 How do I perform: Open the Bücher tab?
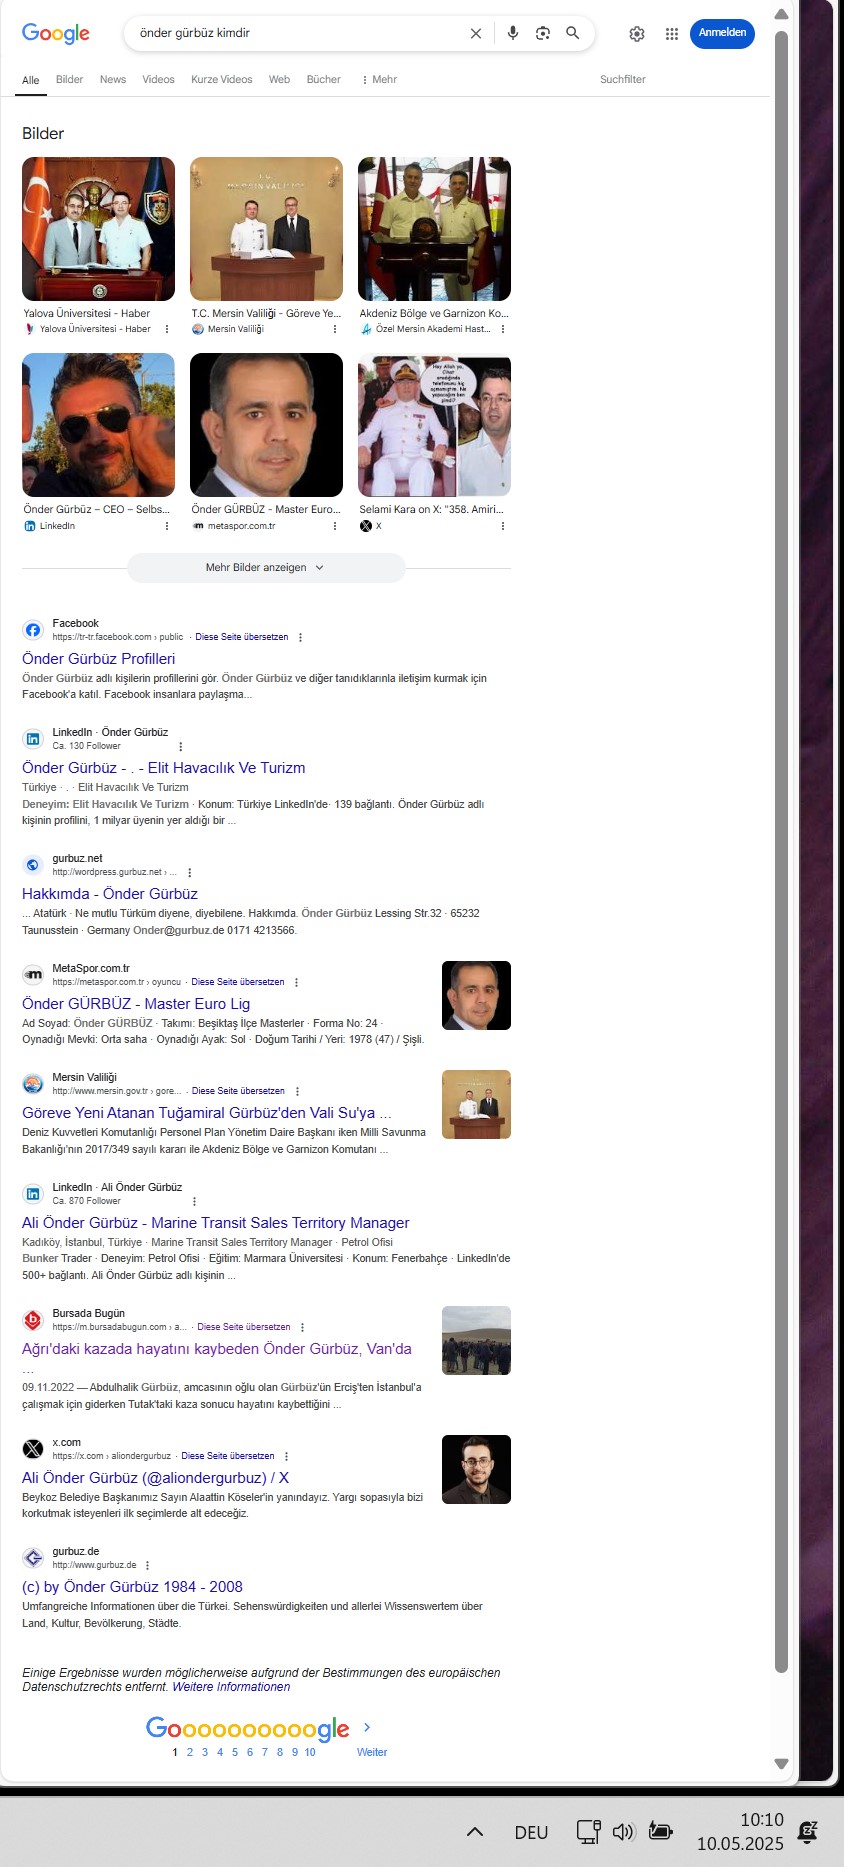324,79
